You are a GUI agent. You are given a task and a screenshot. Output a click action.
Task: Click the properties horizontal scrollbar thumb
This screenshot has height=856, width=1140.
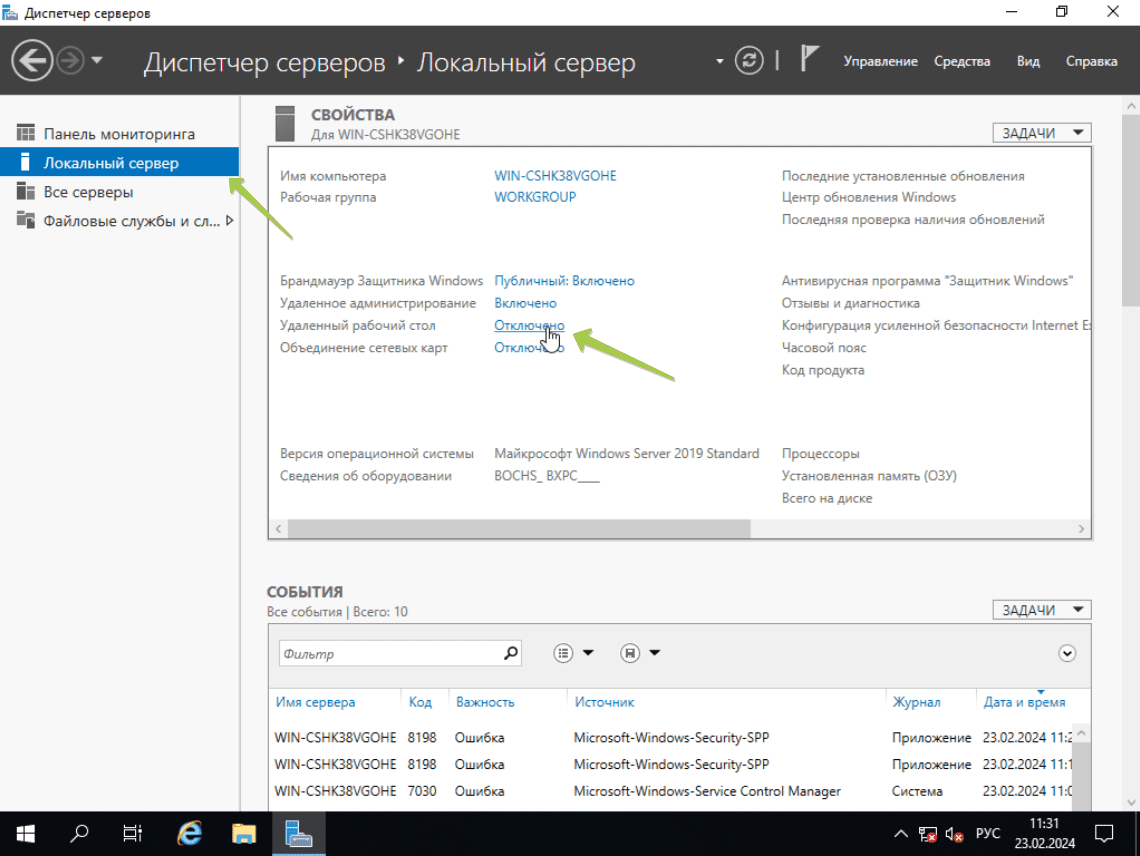click(519, 529)
